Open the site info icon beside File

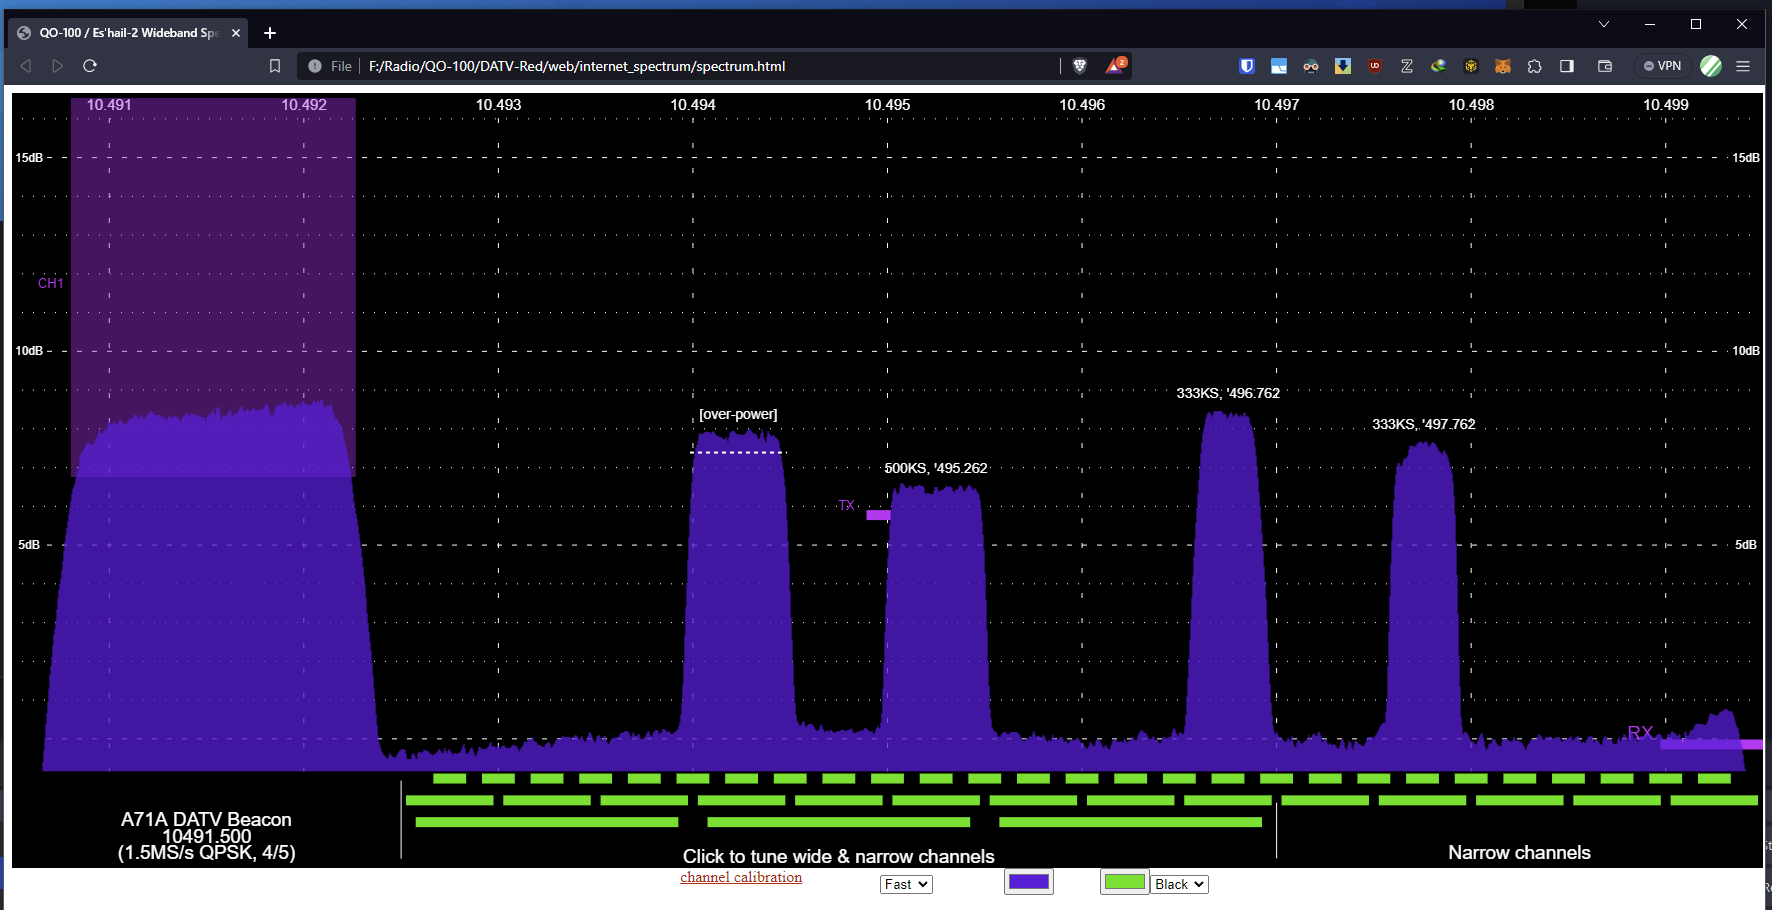point(315,66)
